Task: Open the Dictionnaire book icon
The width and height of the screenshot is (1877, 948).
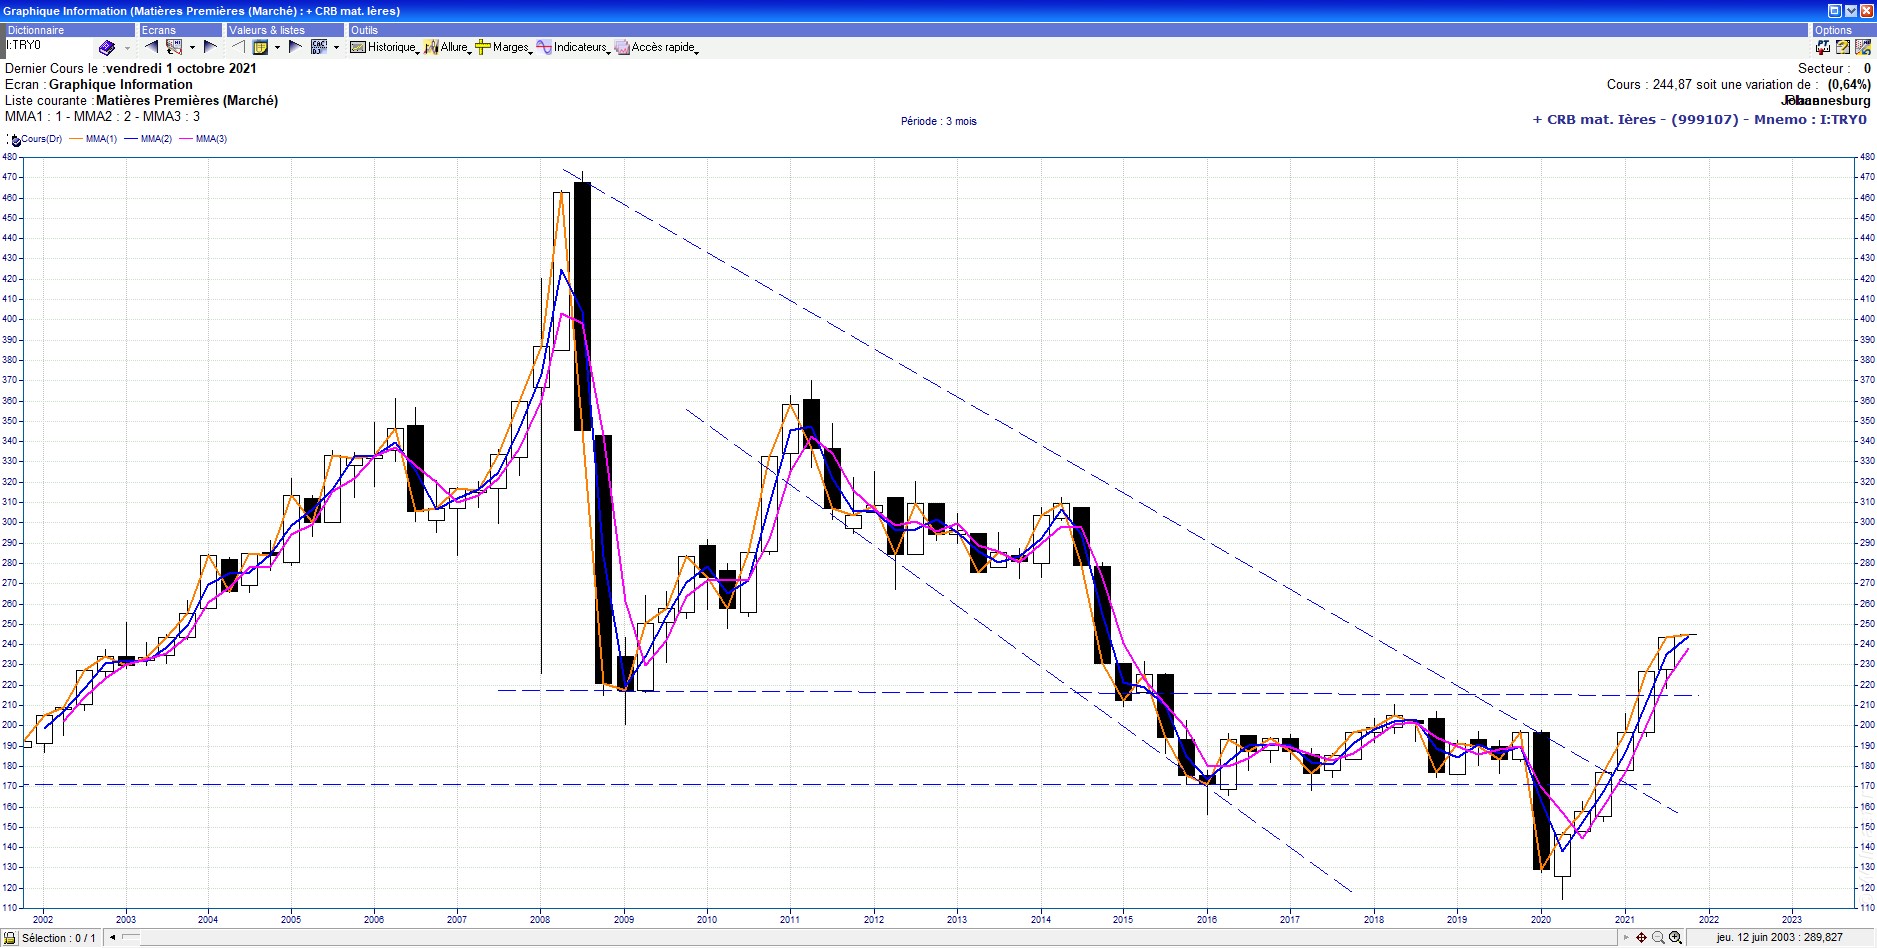Action: [x=107, y=47]
